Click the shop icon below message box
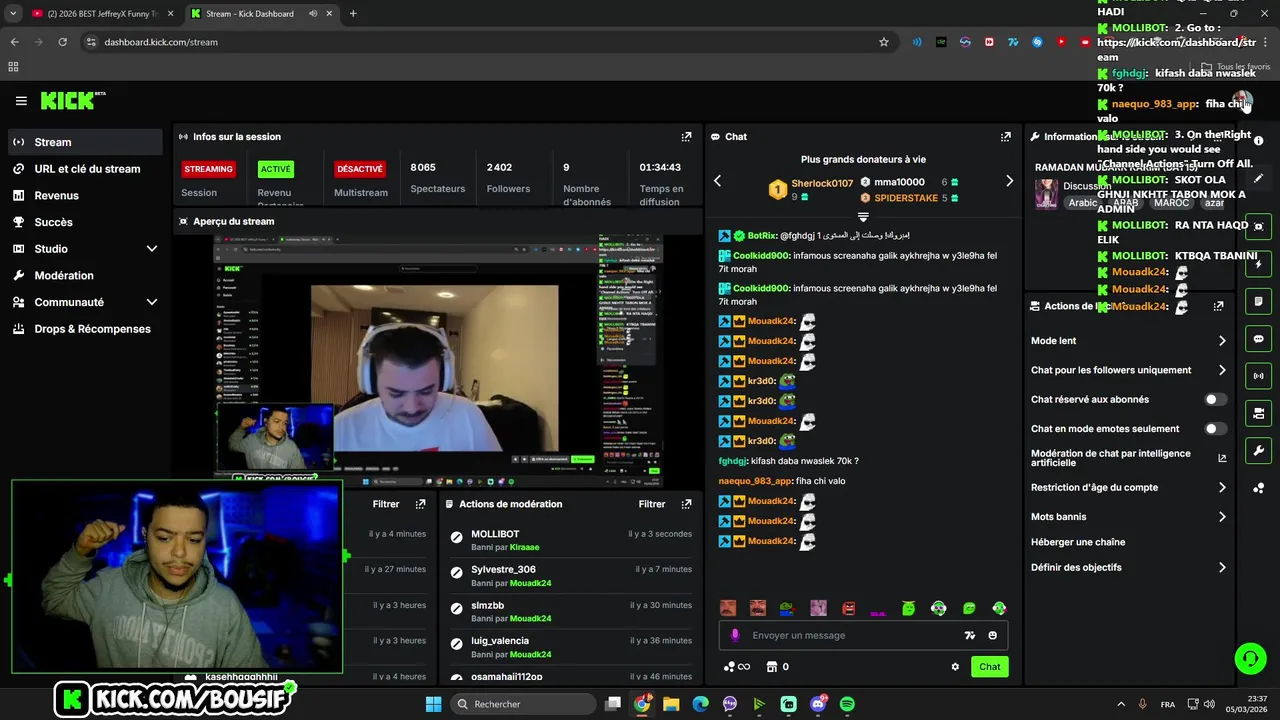This screenshot has width=1280, height=720. click(772, 667)
